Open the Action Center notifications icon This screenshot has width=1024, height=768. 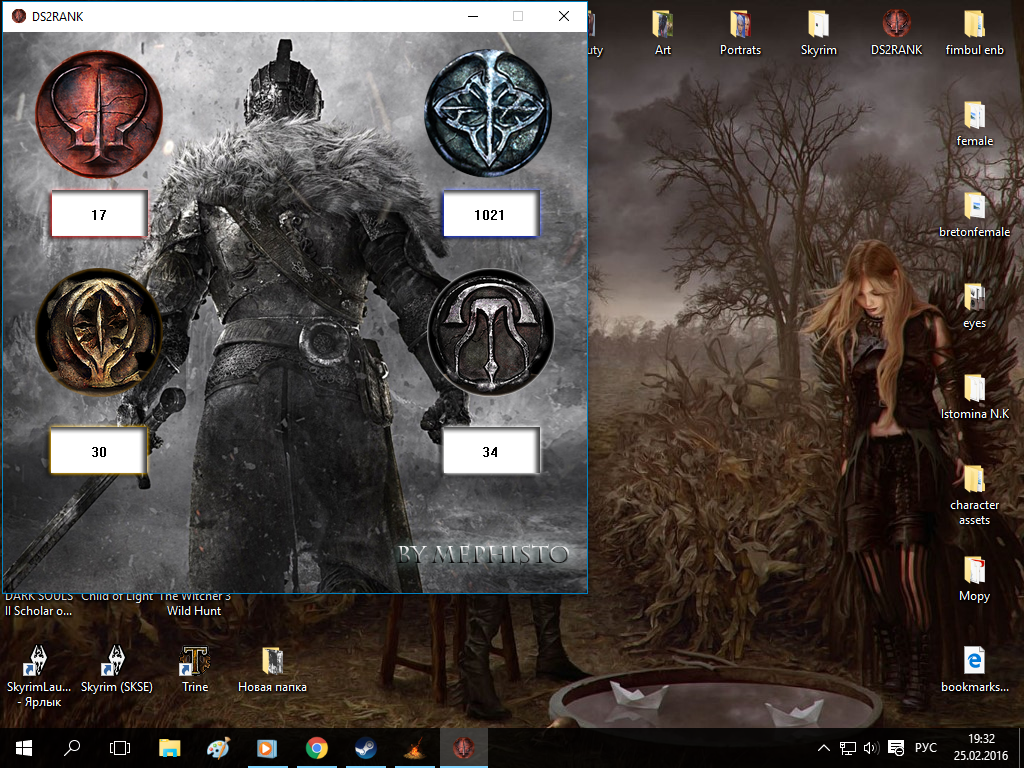[x=896, y=748]
